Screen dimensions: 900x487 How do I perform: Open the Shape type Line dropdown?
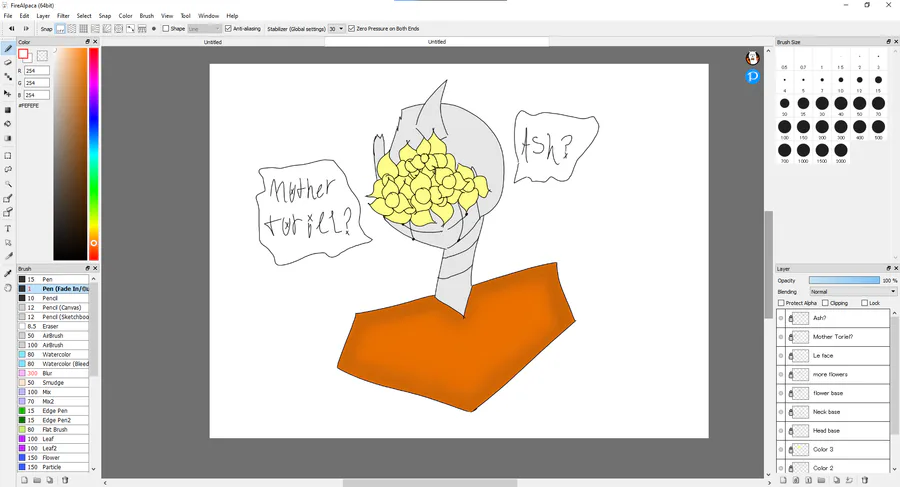[204, 29]
